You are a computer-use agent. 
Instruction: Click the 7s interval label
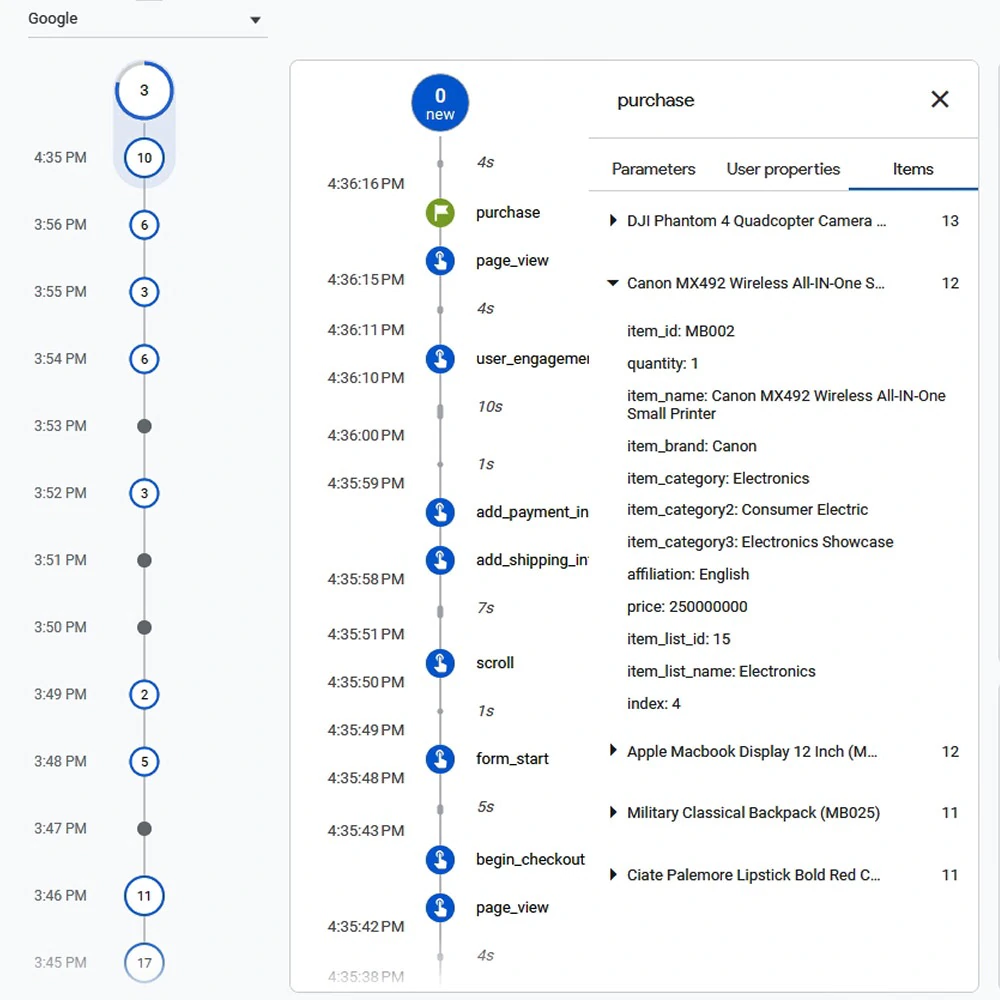coord(485,608)
